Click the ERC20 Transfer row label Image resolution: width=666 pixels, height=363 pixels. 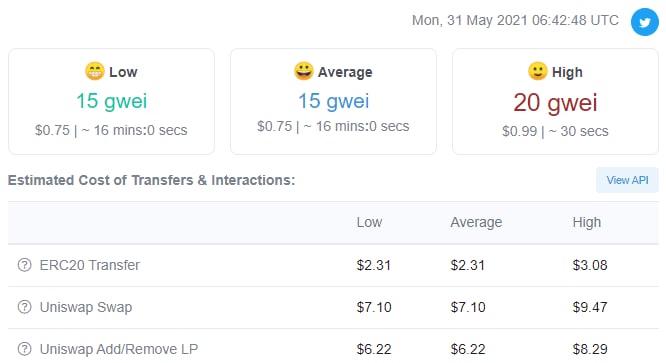pyautogui.click(x=90, y=265)
